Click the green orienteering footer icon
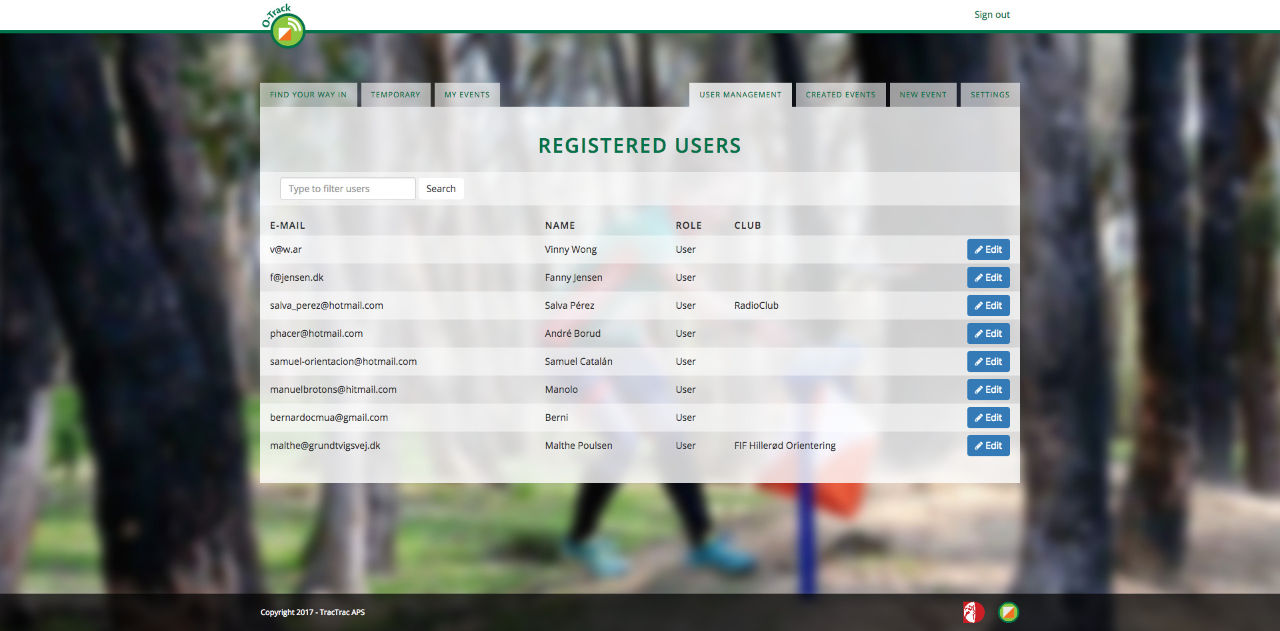 click(x=1008, y=612)
